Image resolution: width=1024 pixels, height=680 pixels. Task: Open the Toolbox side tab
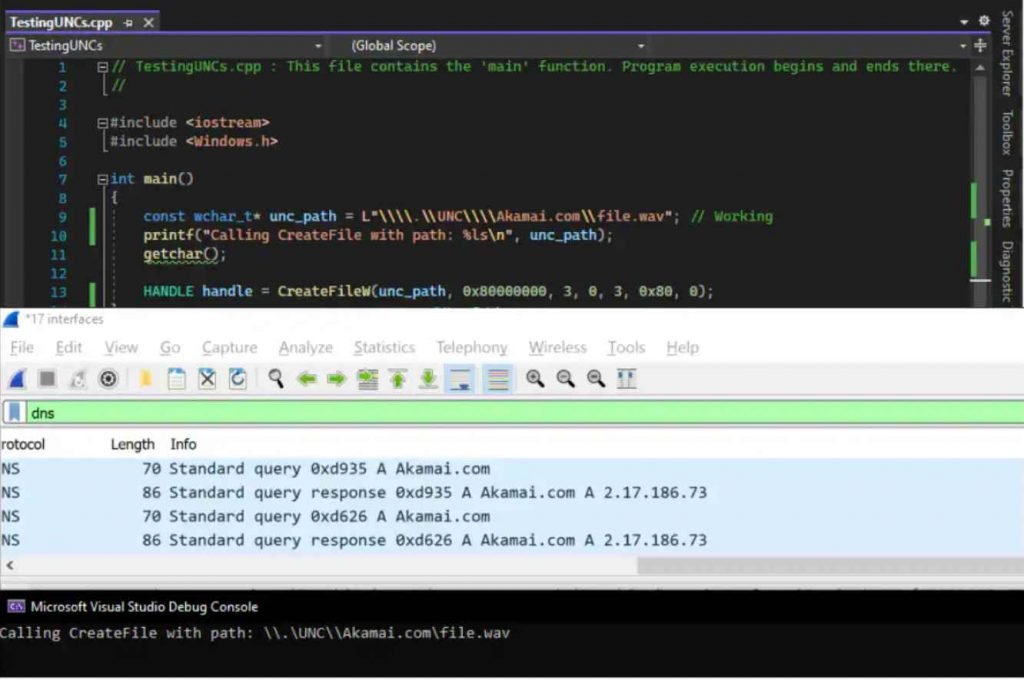coord(1006,133)
